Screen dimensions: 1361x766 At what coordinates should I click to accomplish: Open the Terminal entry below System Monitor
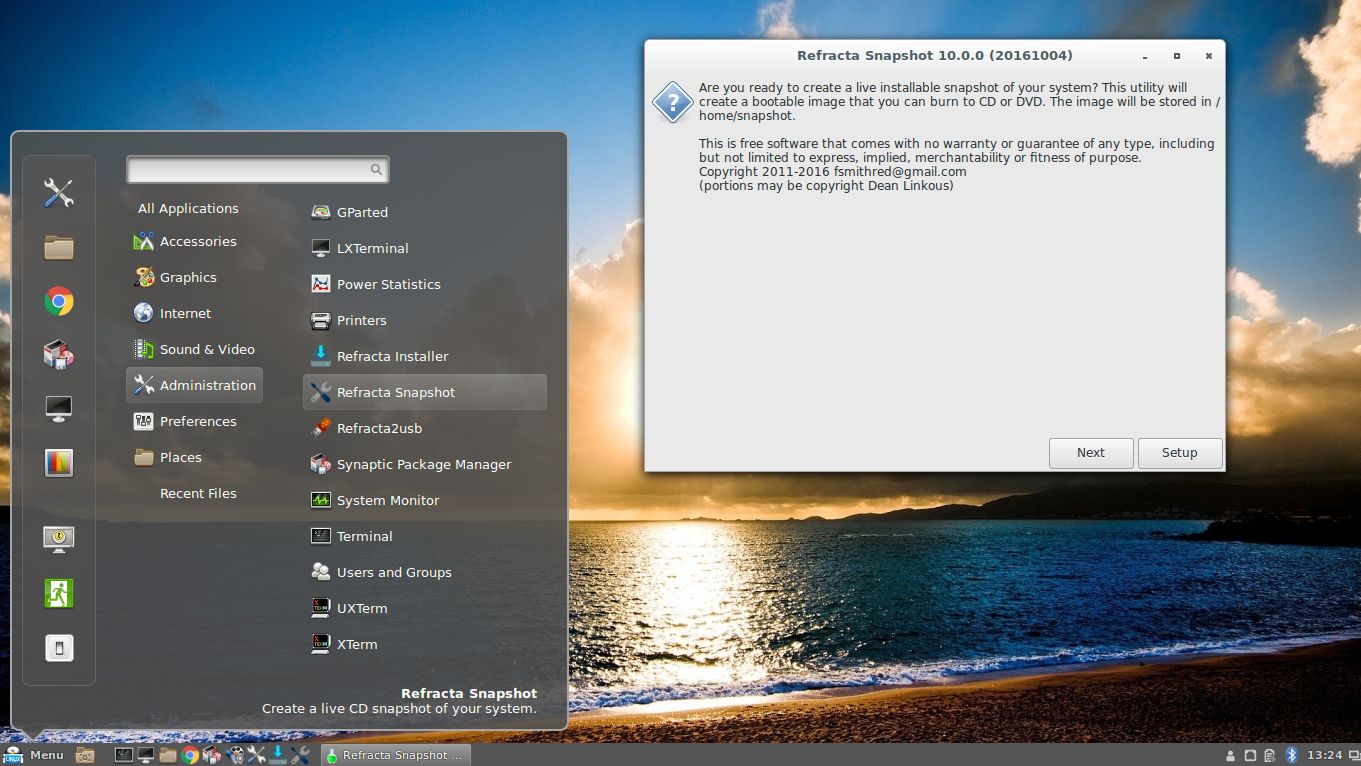(424, 536)
